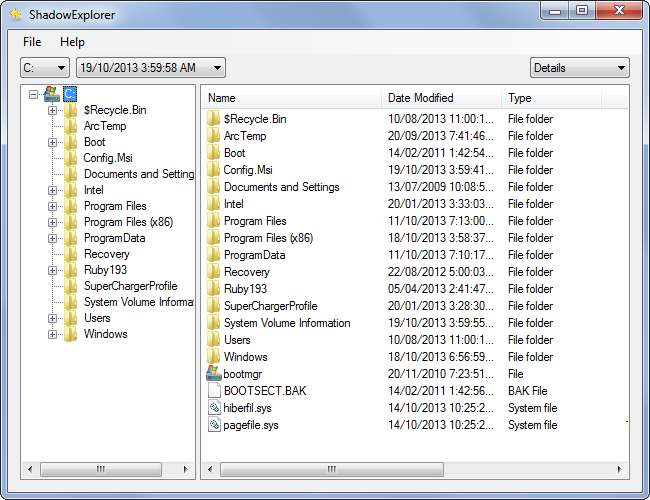The image size is (650, 500).
Task: Expand Ruby193 in the tree
Action: (x=53, y=270)
